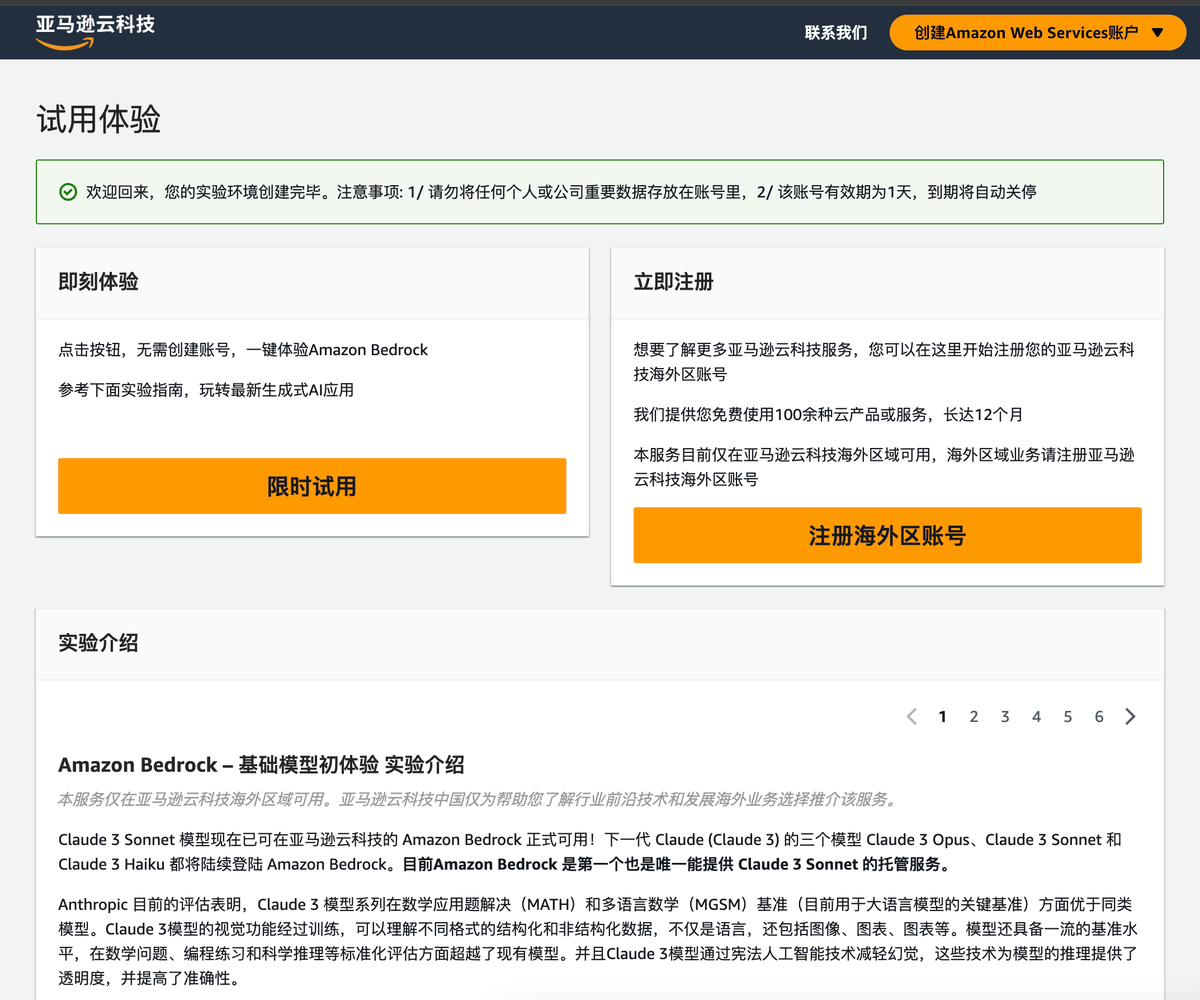The height and width of the screenshot is (1000, 1200).
Task: Click the 欢迎回来 notification message text
Action: [x=561, y=192]
